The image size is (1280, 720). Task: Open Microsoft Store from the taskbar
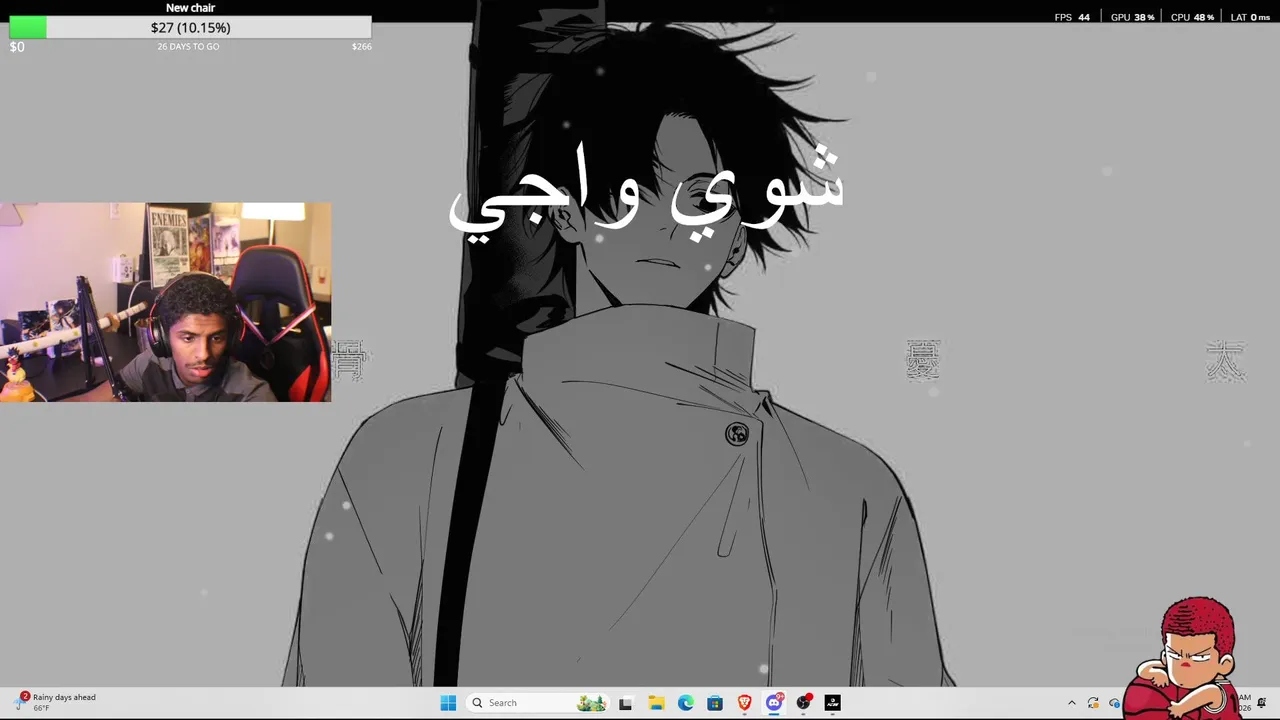[715, 703]
